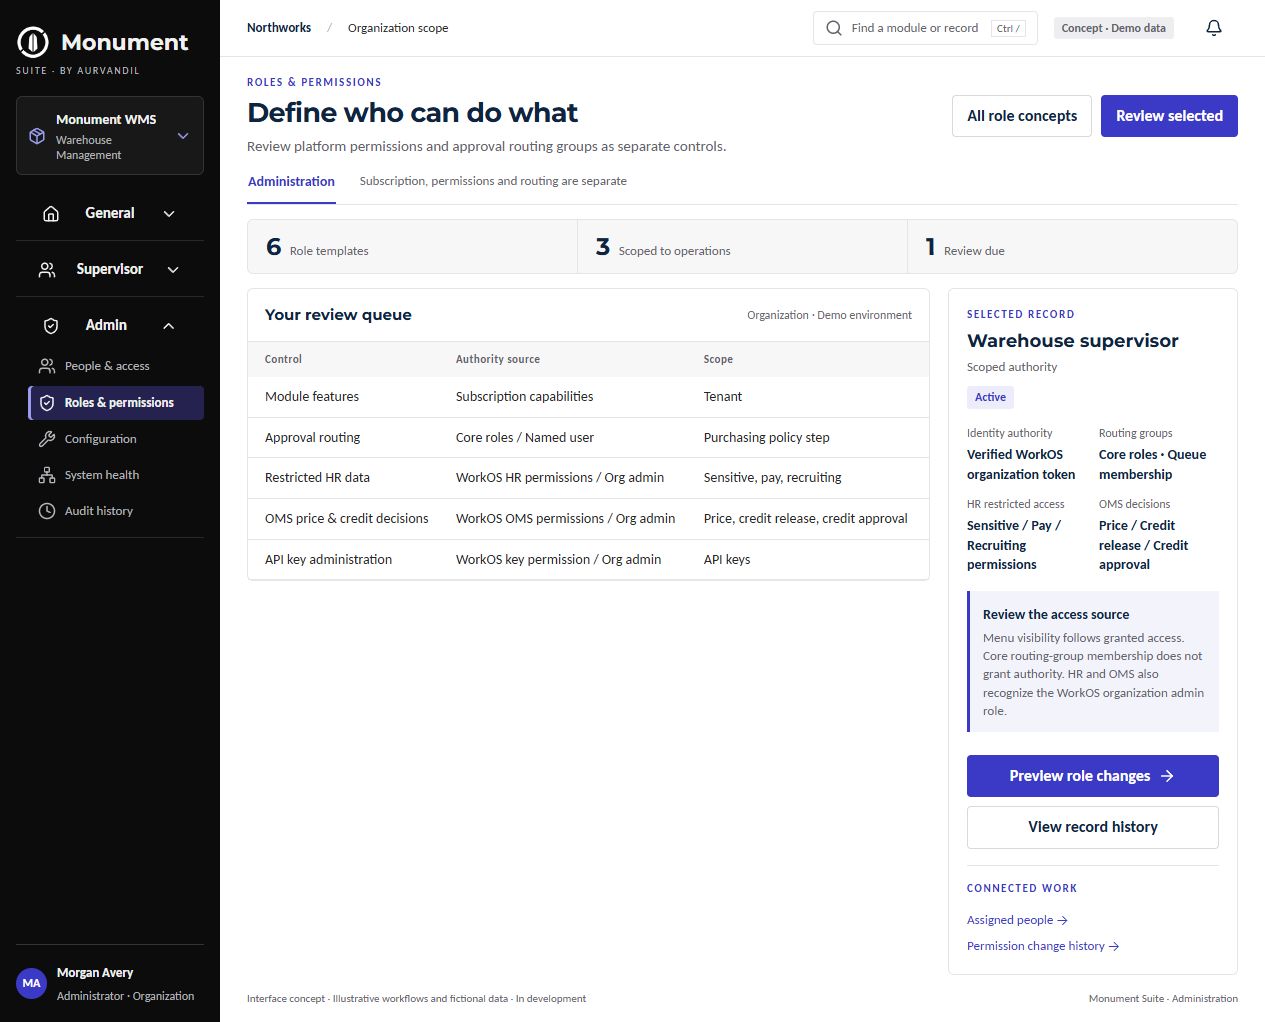
Task: Click Morgan Avery profile name
Action: coord(95,973)
